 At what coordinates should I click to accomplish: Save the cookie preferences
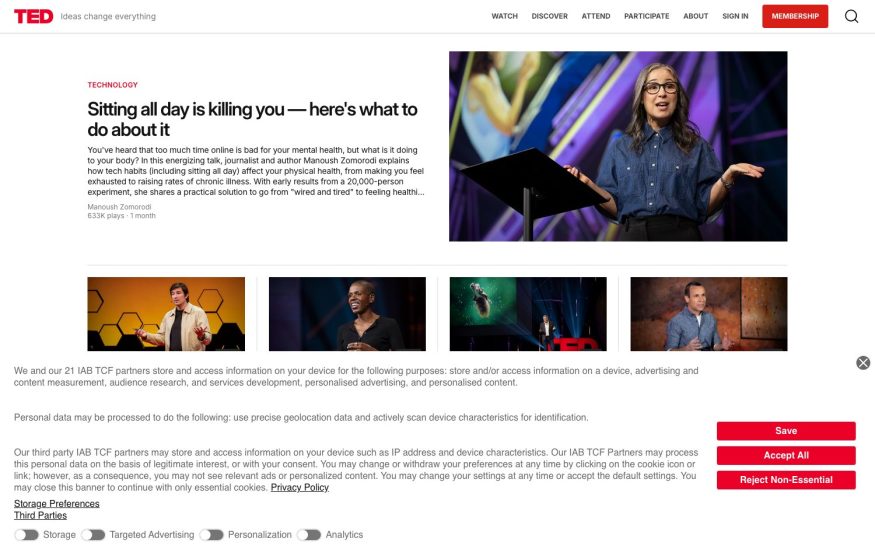coord(786,431)
